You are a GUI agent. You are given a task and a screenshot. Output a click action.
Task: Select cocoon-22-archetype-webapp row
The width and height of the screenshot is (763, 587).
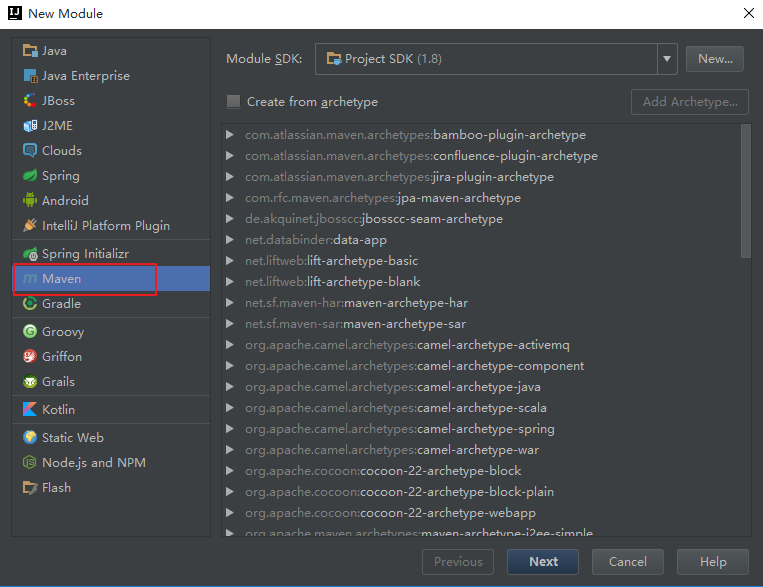click(481, 513)
